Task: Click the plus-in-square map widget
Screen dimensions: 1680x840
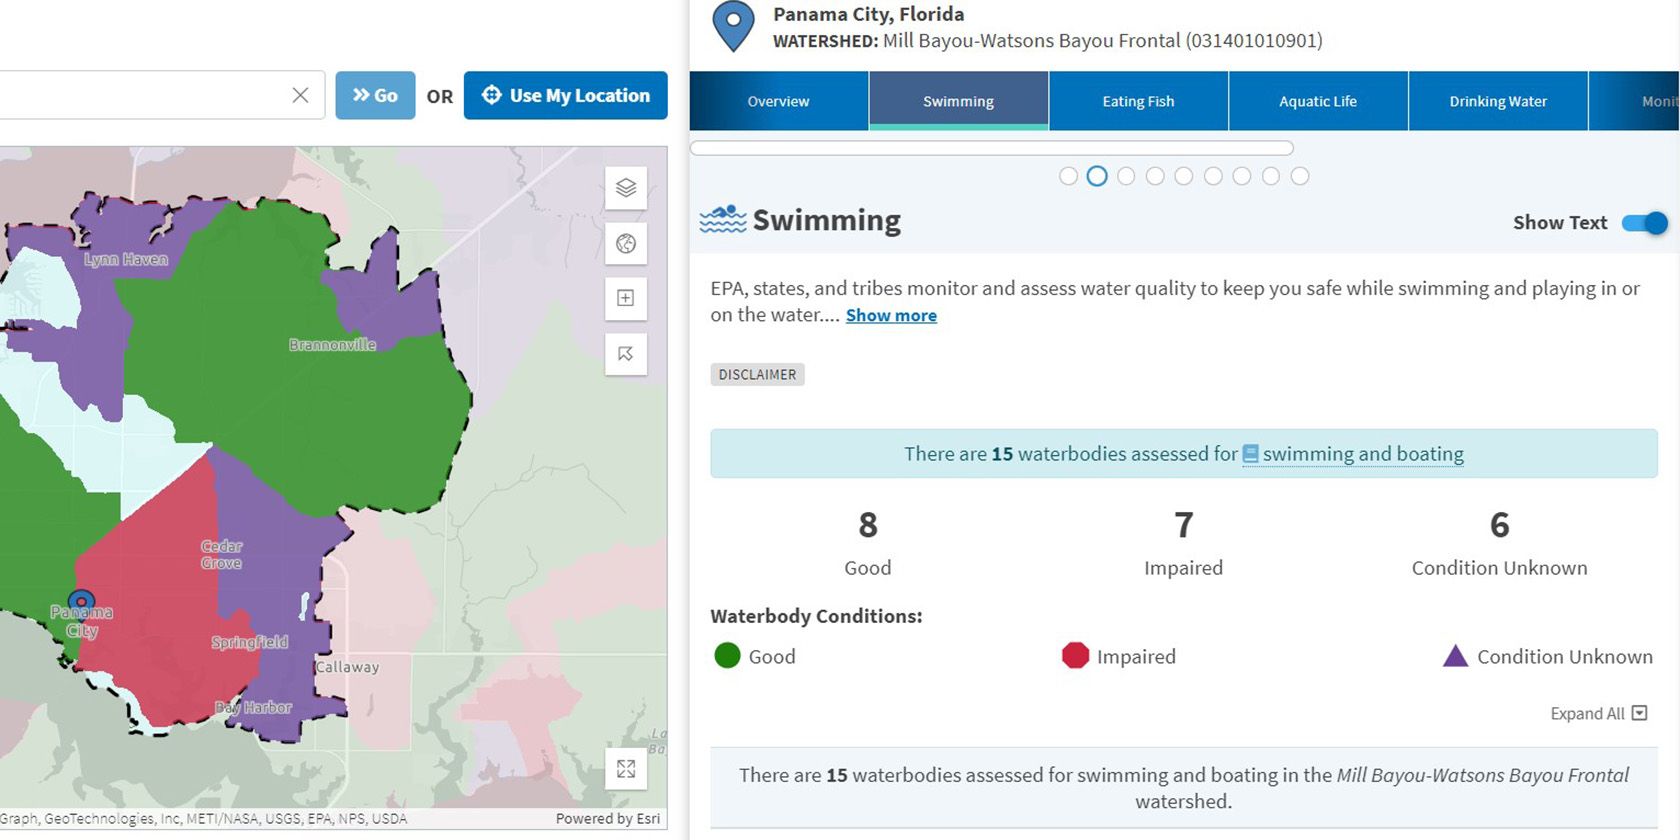Action: pyautogui.click(x=626, y=298)
